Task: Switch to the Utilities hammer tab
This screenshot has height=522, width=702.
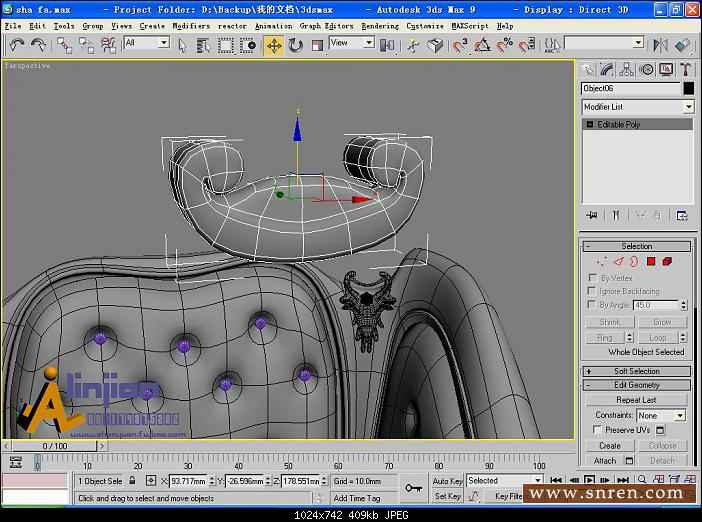Action: (685, 70)
